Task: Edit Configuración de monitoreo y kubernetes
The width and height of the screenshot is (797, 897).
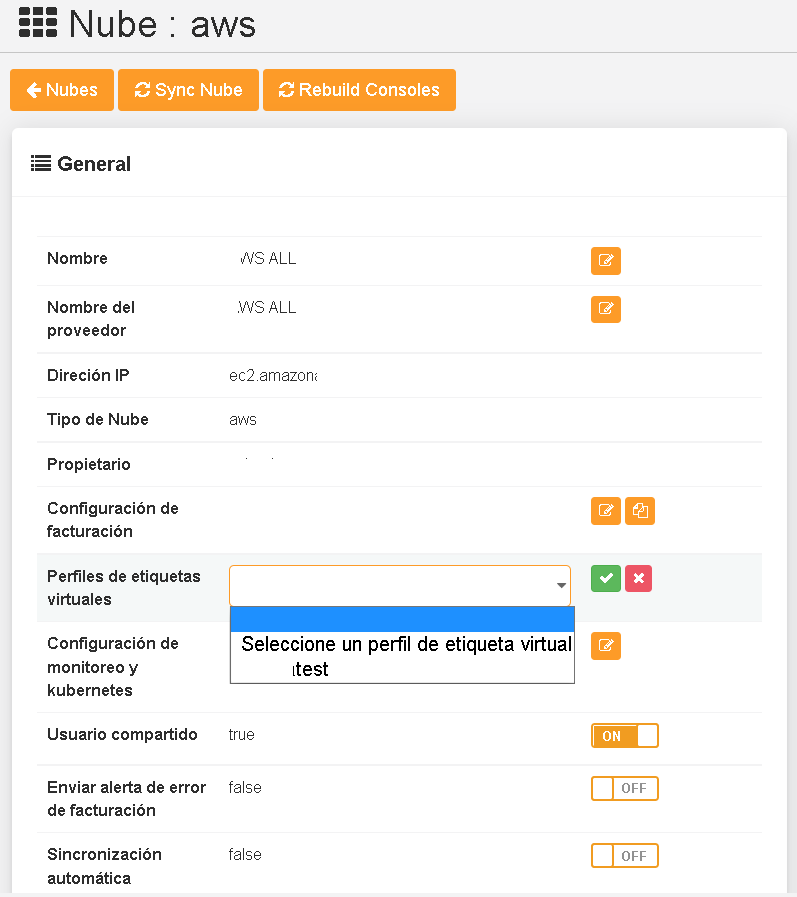Action: tap(605, 646)
